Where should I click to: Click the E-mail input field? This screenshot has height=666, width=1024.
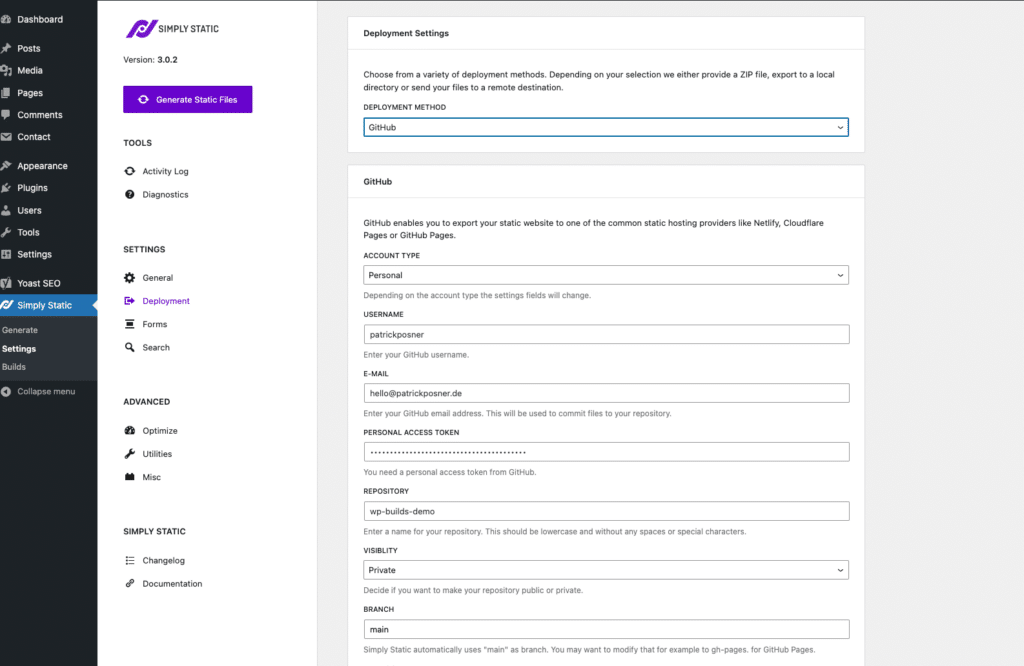[606, 393]
